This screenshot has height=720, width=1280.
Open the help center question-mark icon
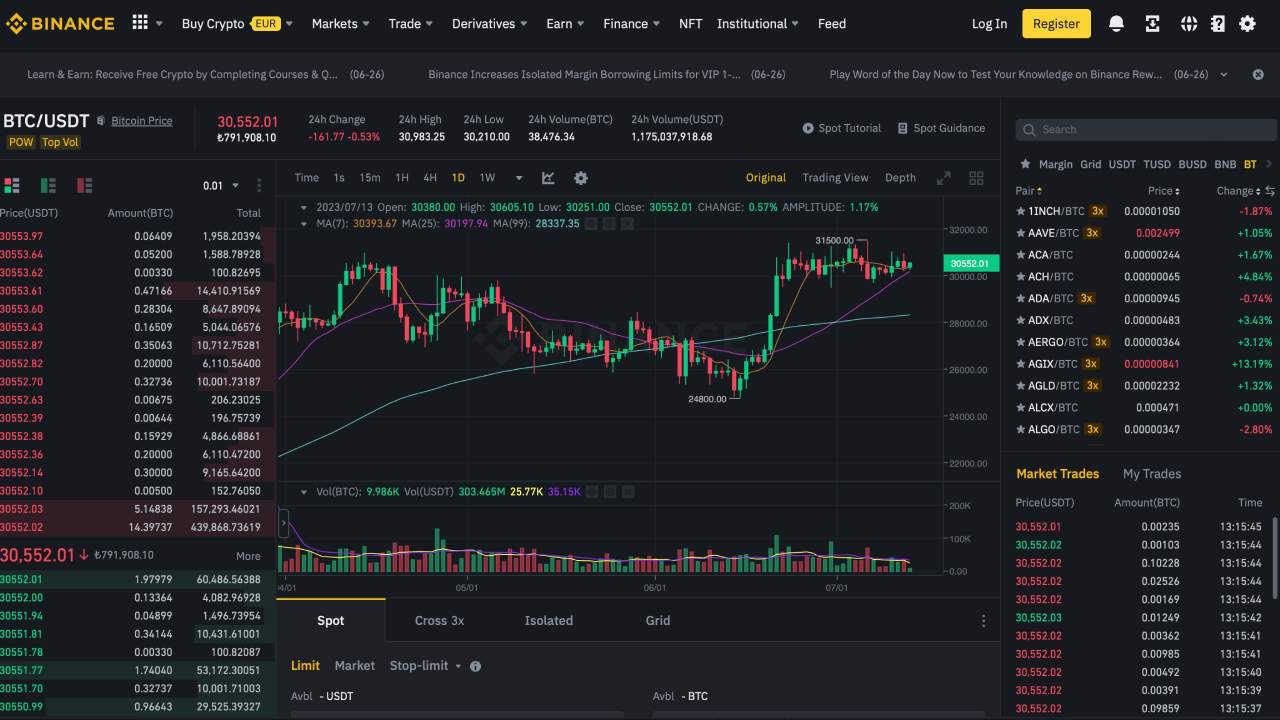[1217, 24]
